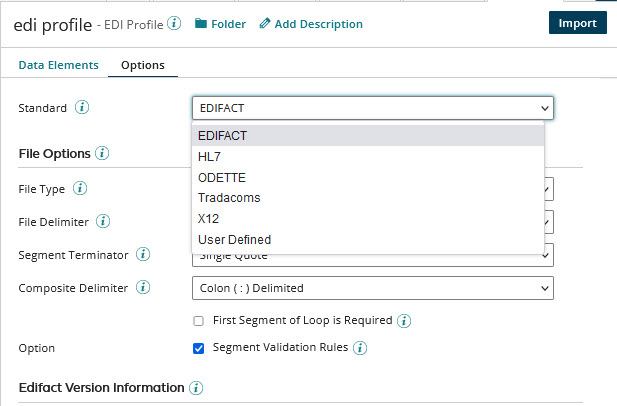Click the Folder link text
Viewport: 617px width, 406px height.
(229, 24)
